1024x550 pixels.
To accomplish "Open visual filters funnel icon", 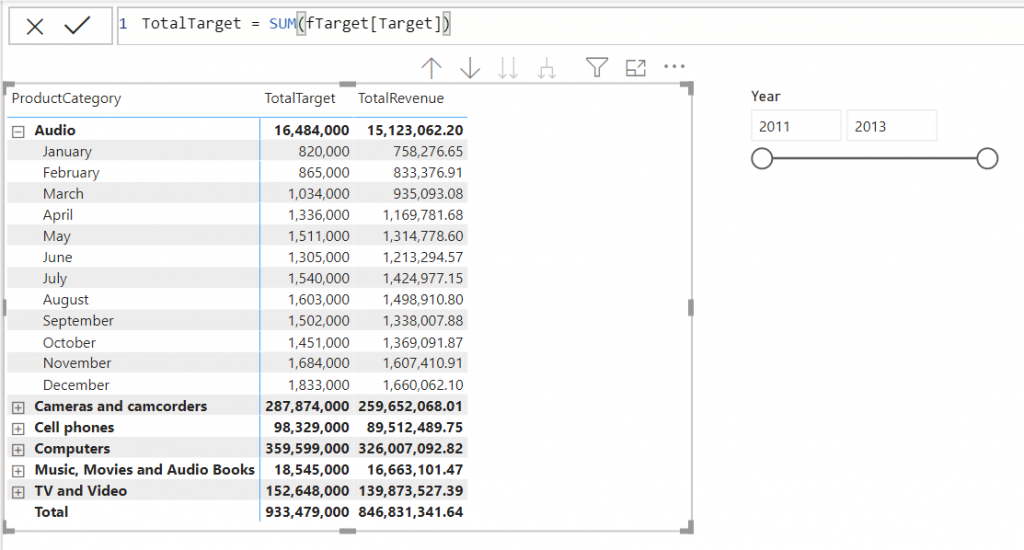I will click(x=597, y=67).
